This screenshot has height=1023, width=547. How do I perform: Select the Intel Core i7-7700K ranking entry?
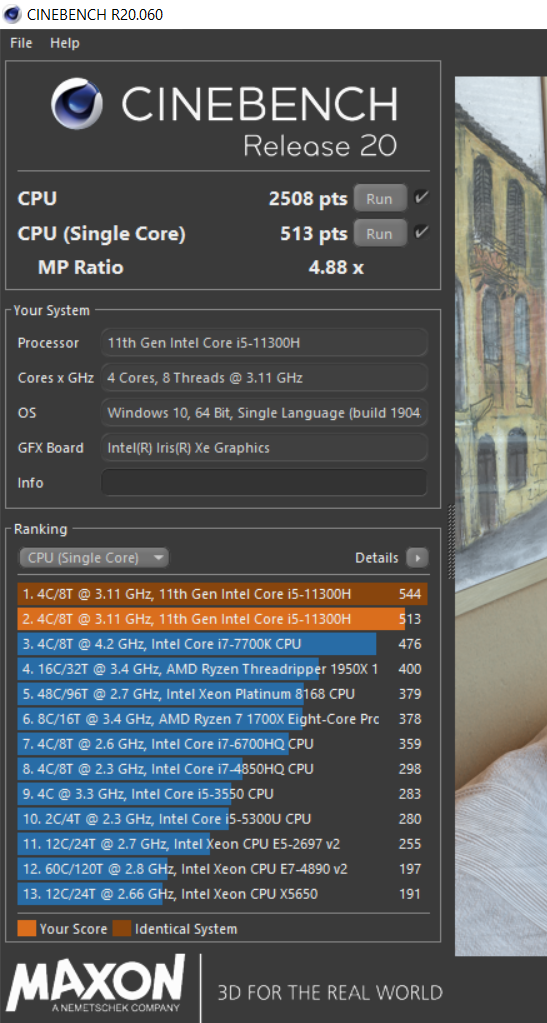(222, 644)
